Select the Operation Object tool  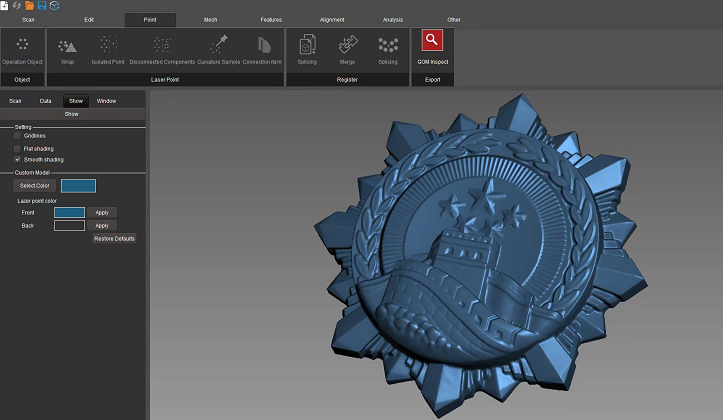point(22,51)
